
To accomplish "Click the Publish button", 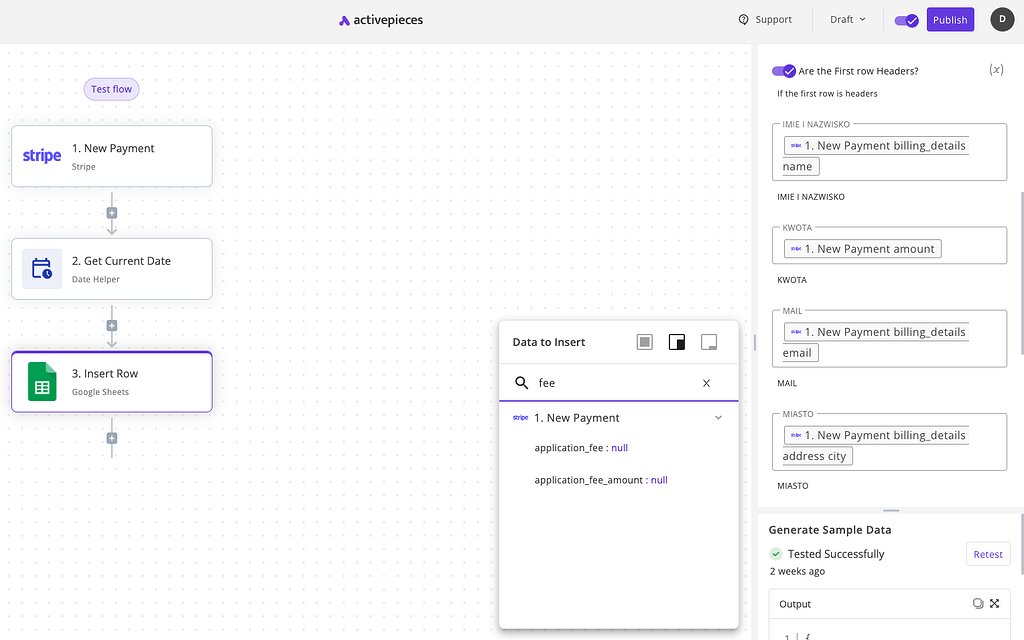I will click(949, 19).
